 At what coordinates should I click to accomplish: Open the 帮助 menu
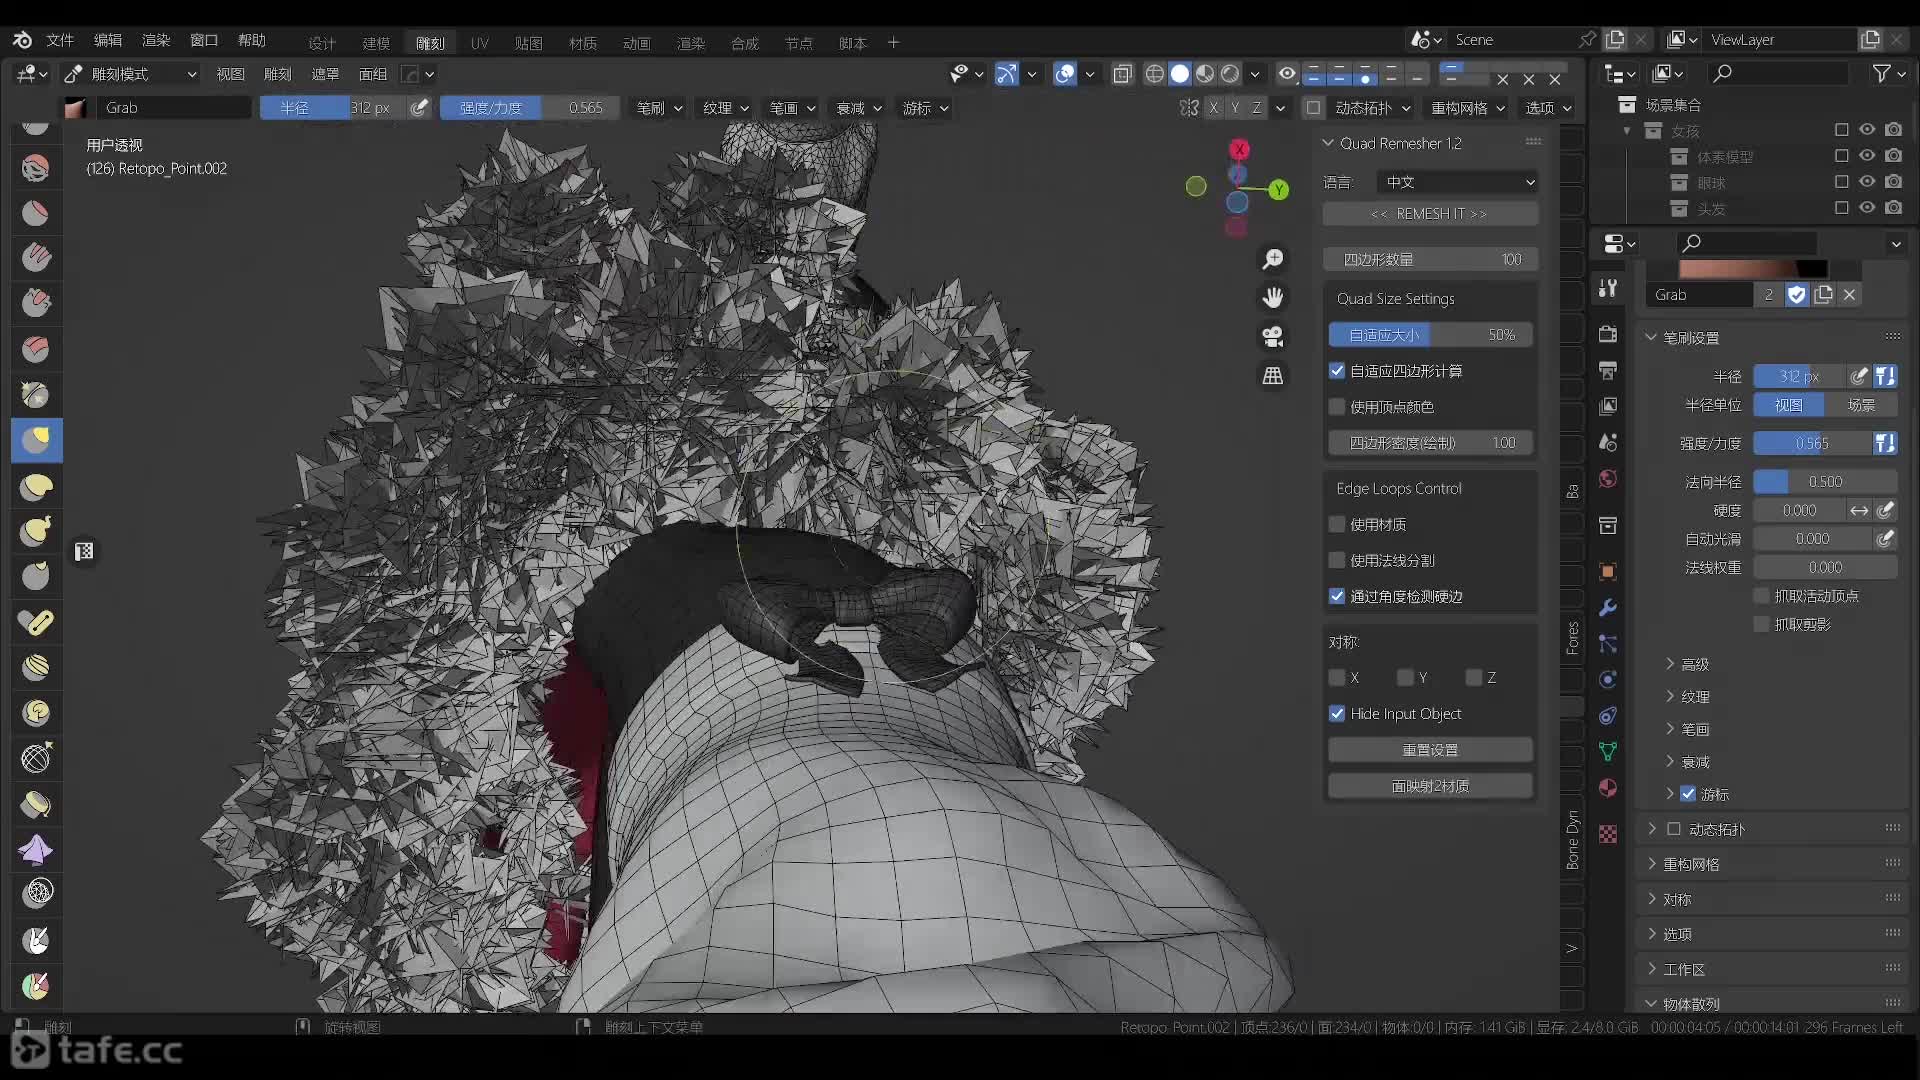(x=252, y=40)
